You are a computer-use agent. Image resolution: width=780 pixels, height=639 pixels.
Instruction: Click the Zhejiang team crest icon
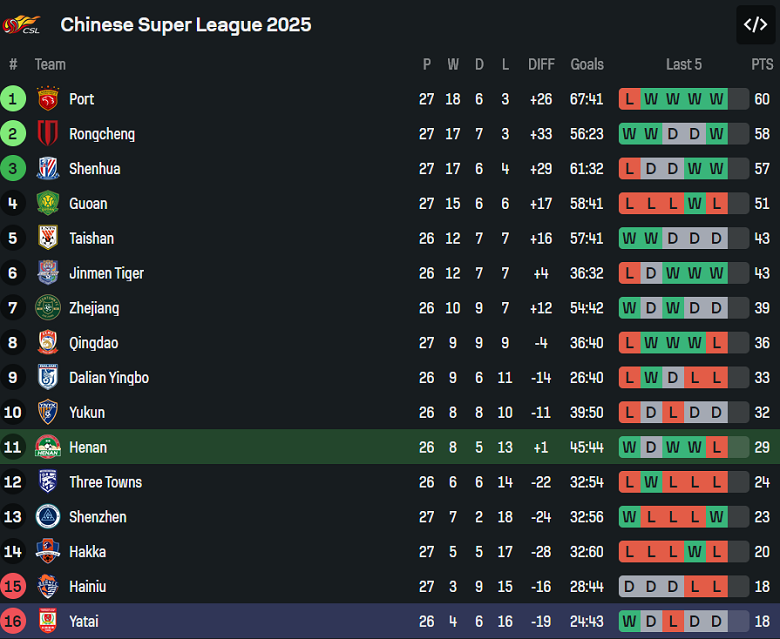pos(48,308)
